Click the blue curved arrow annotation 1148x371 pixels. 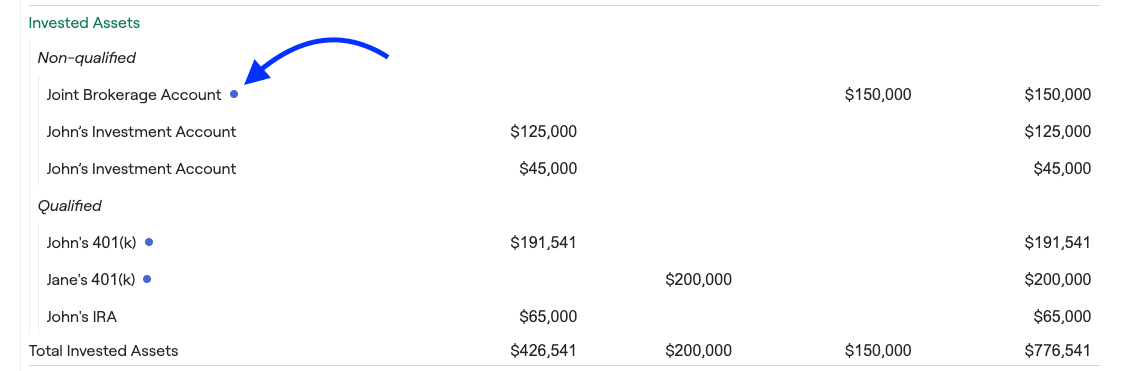(x=315, y=61)
